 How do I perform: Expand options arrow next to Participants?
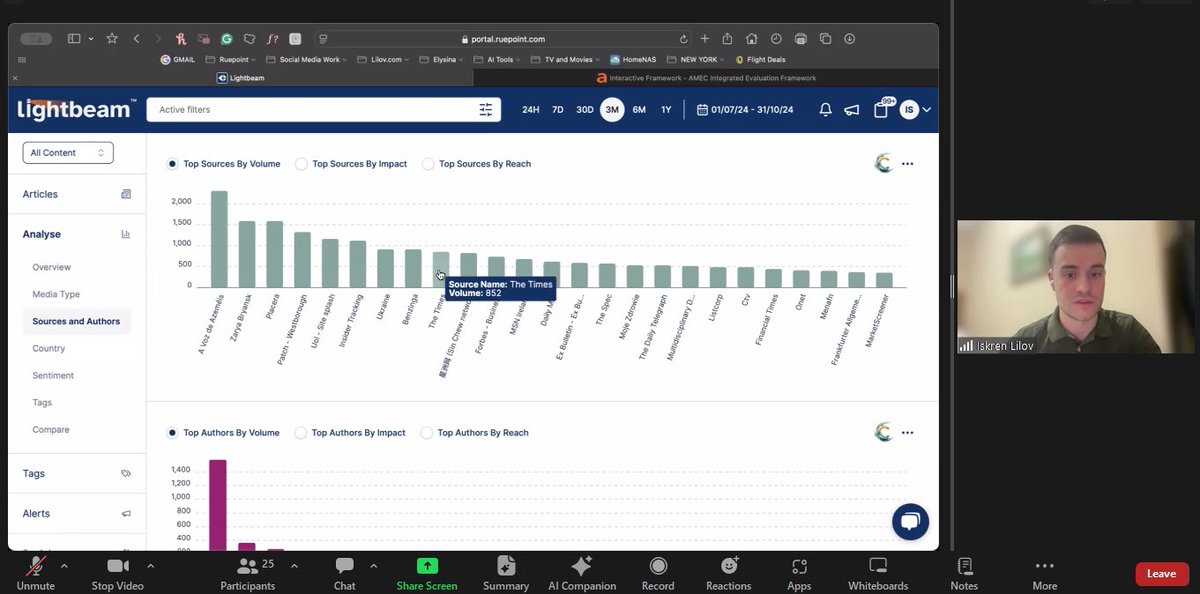click(294, 566)
